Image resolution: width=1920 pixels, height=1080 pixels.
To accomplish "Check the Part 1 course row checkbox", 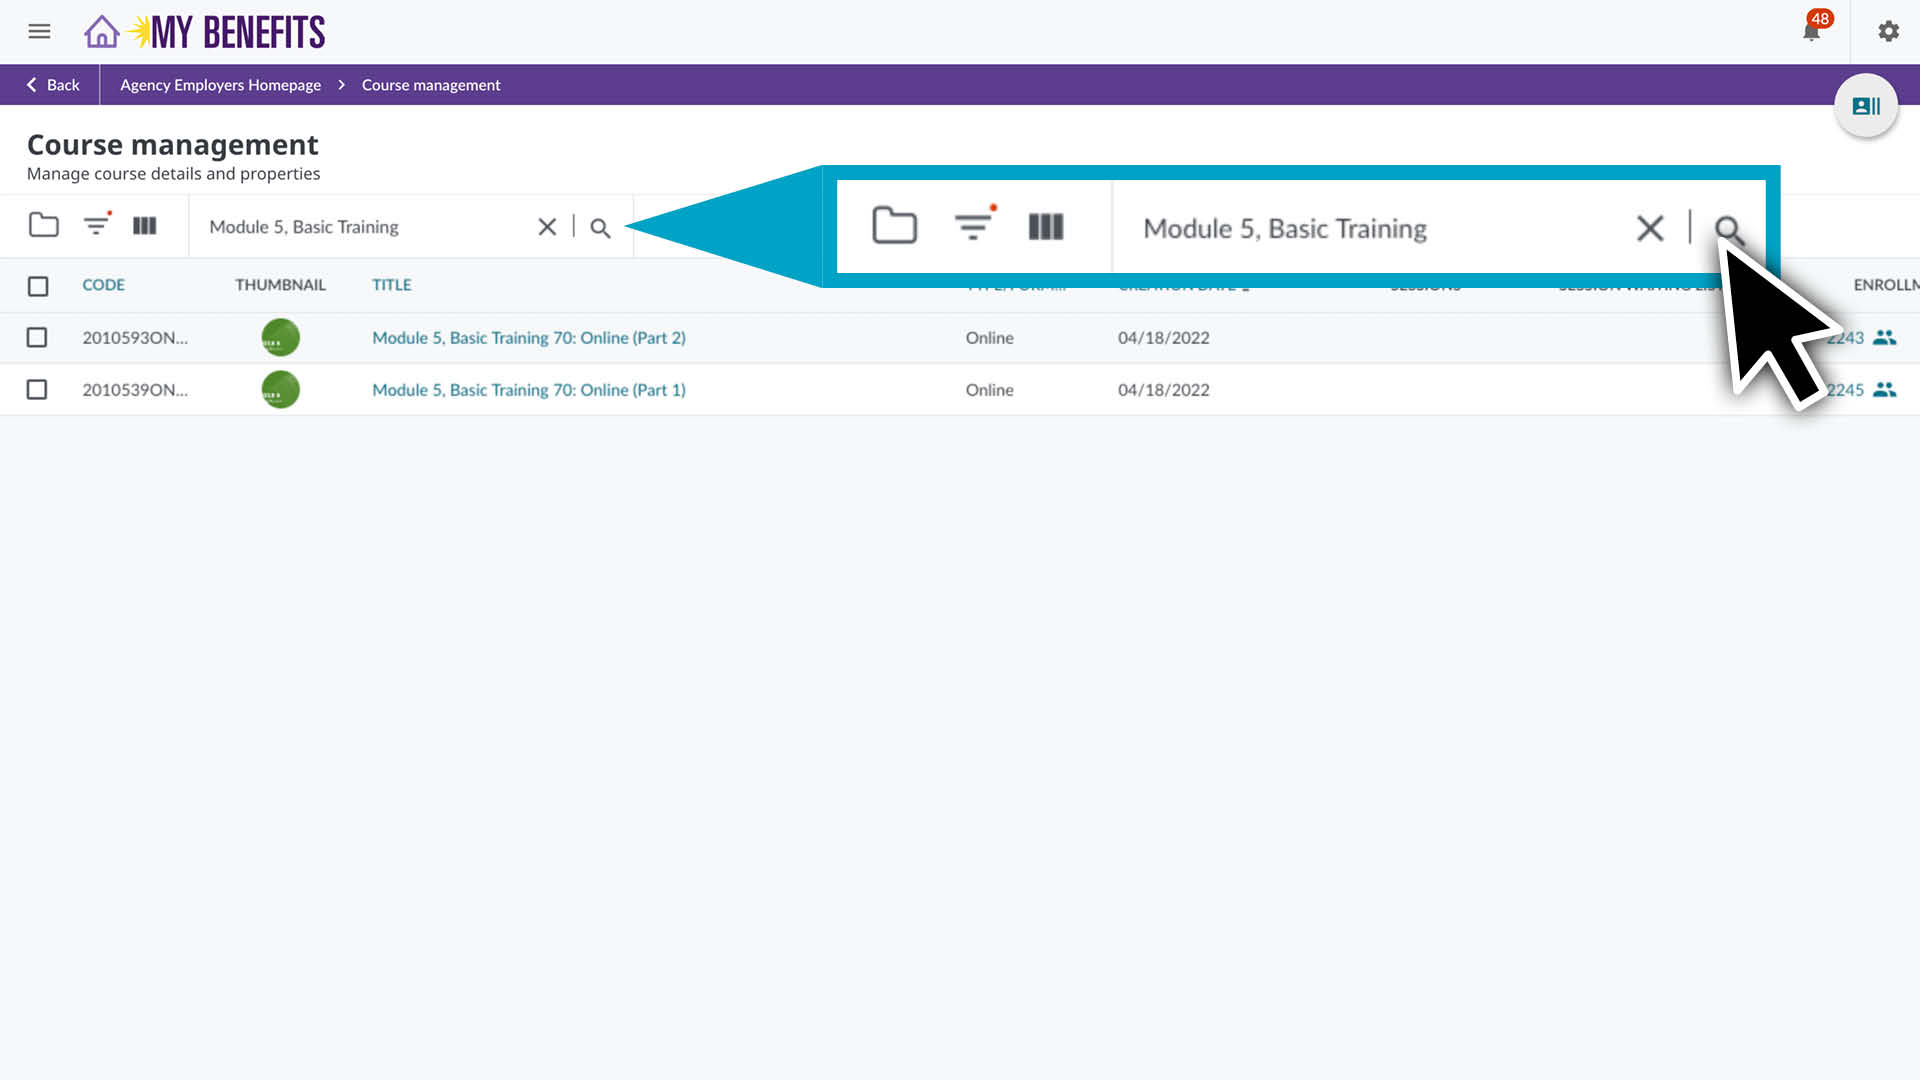I will click(37, 390).
